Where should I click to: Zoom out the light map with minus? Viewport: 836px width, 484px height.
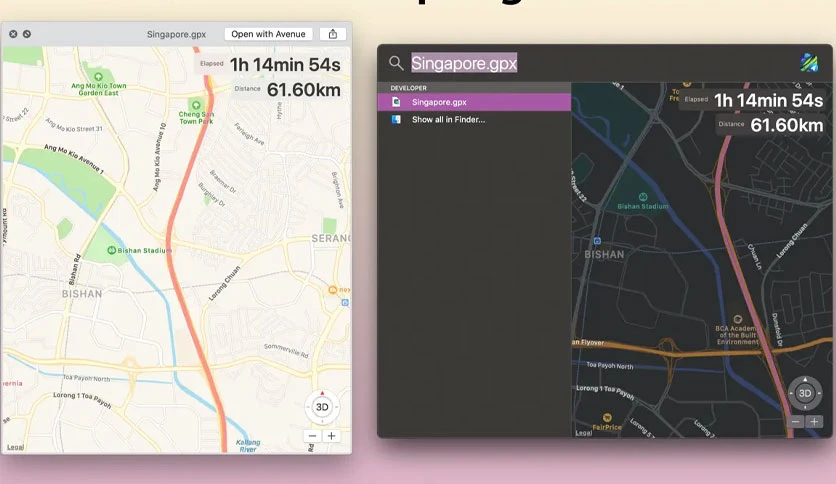(312, 436)
